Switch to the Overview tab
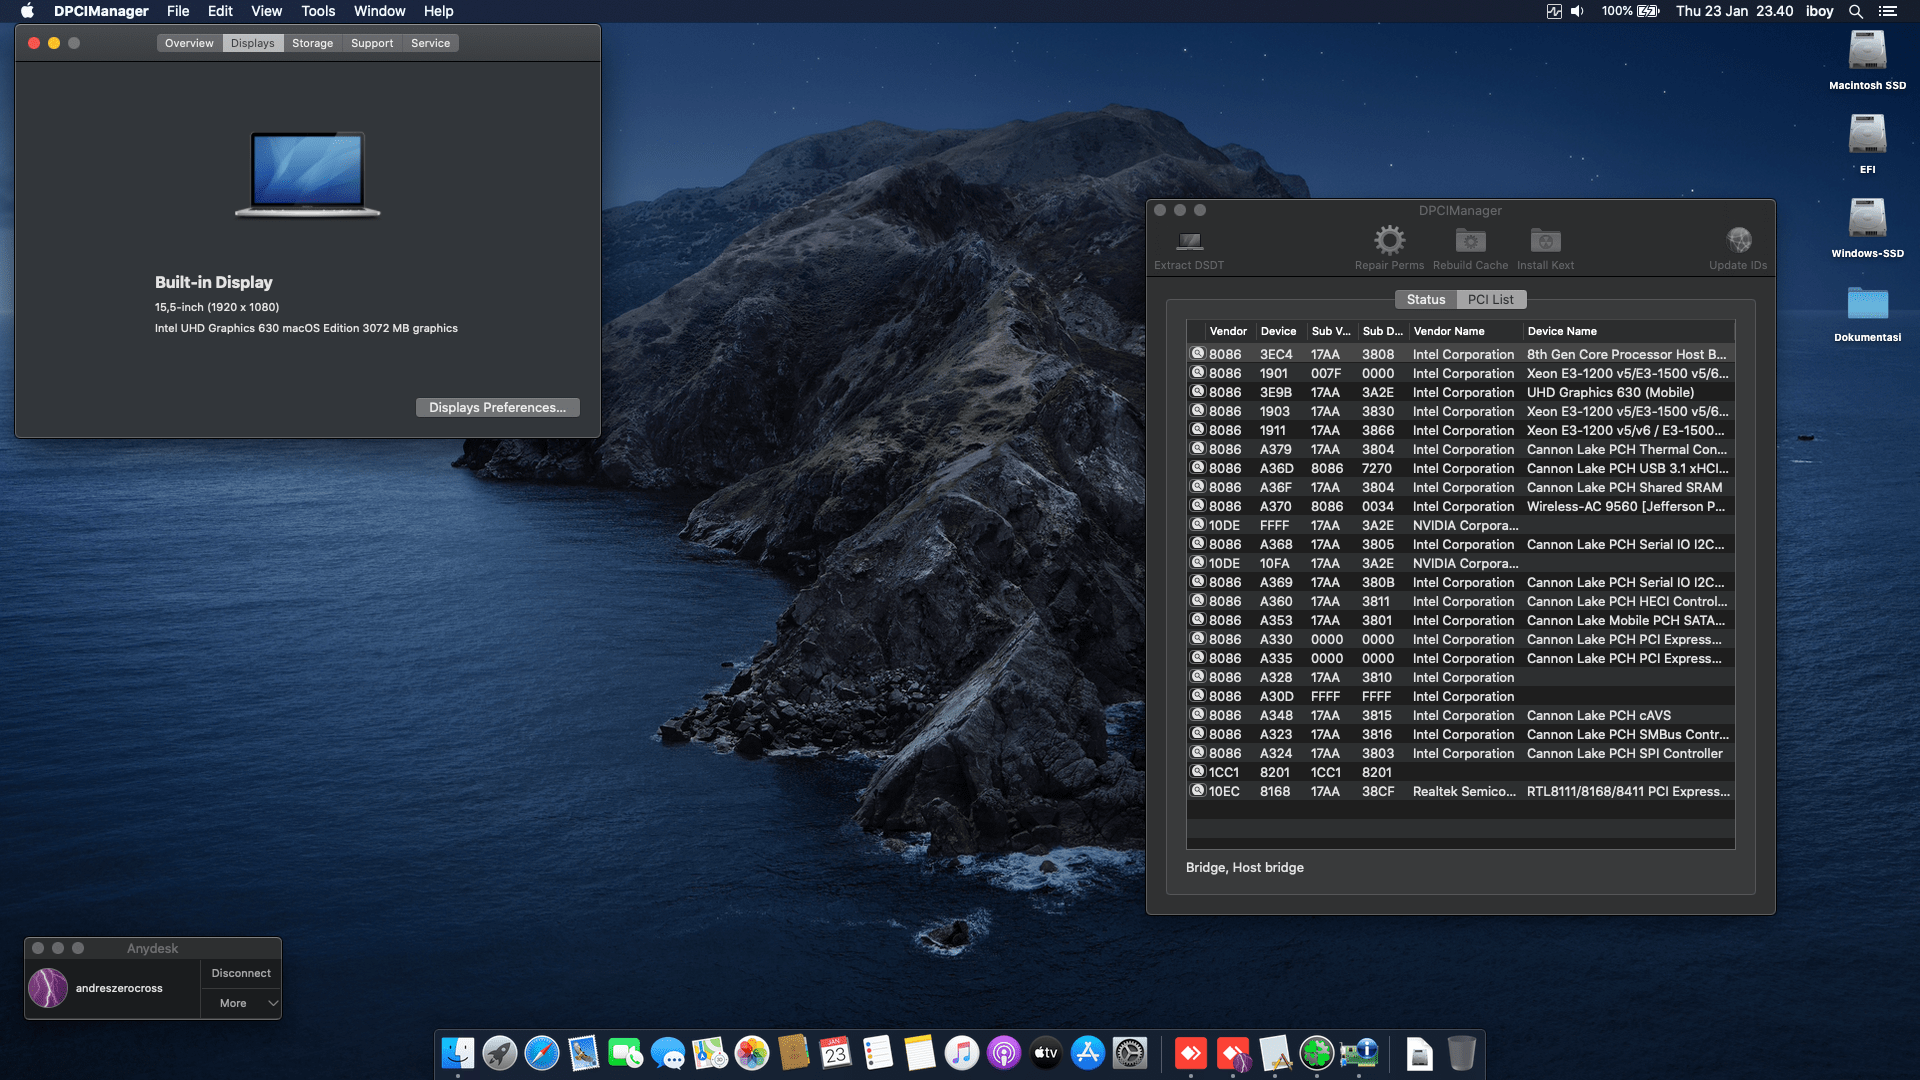This screenshot has height=1080, width=1920. coord(189,43)
